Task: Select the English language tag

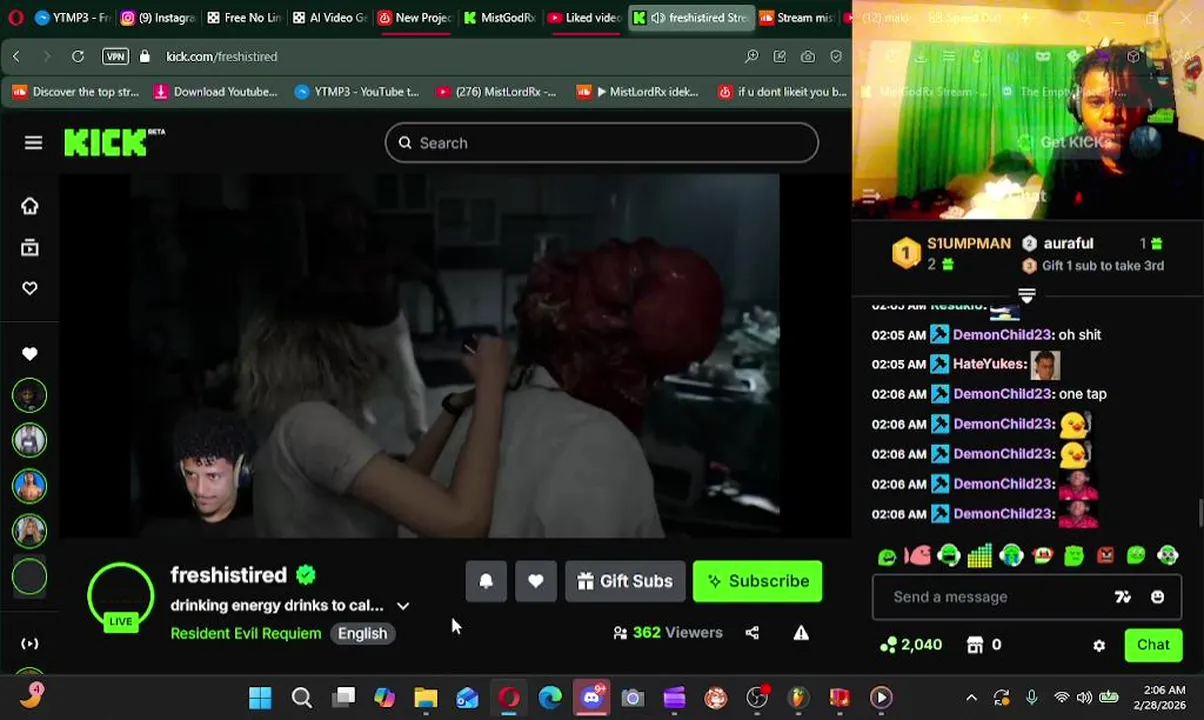Action: [362, 633]
